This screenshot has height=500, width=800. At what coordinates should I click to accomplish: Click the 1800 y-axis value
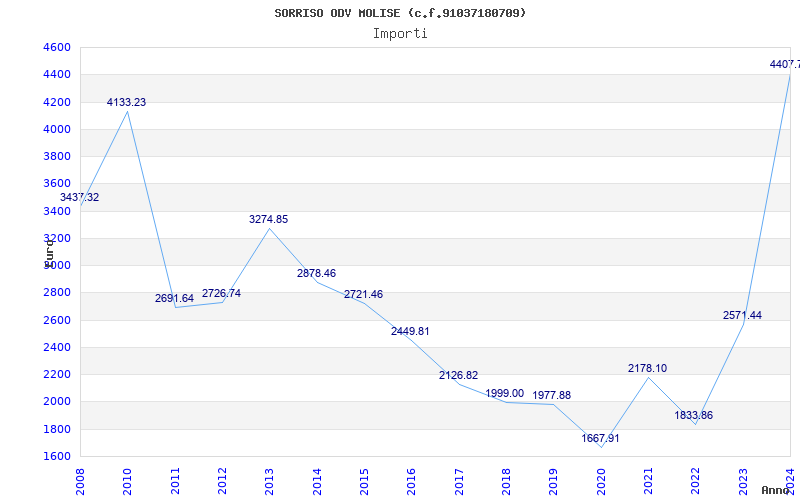click(x=57, y=429)
